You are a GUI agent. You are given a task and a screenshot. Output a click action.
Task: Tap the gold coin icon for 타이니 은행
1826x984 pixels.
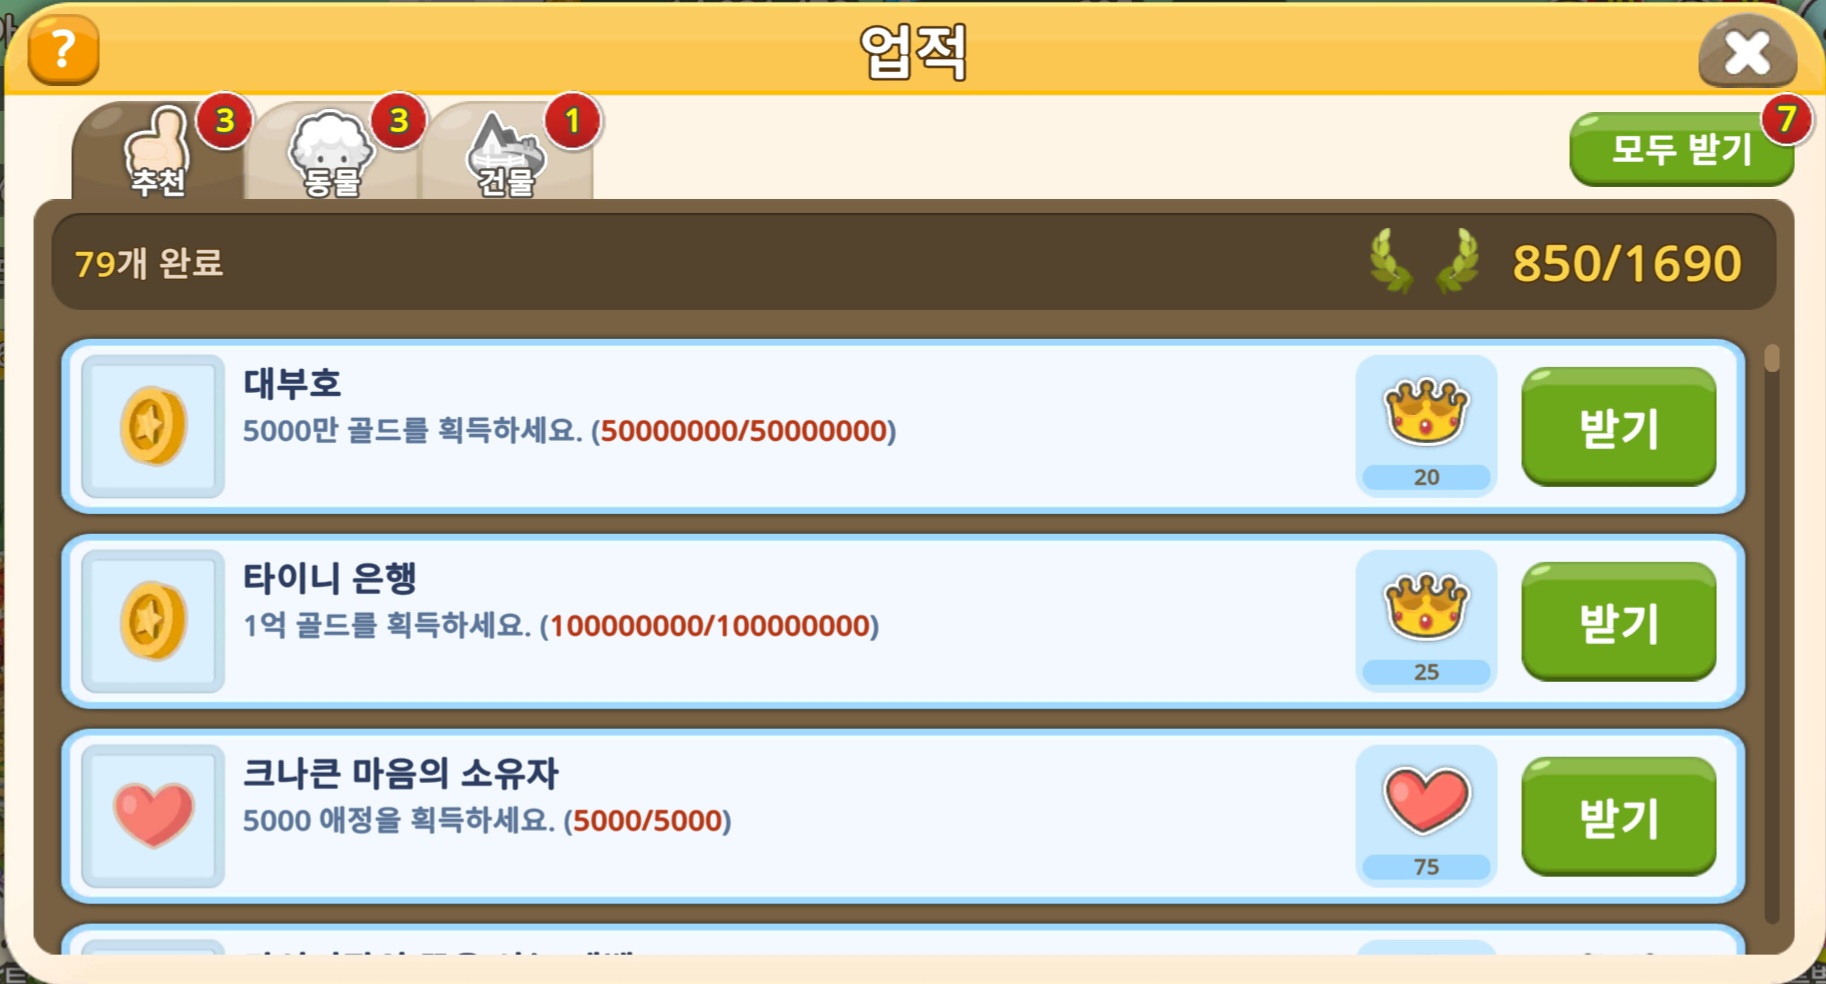coord(153,621)
